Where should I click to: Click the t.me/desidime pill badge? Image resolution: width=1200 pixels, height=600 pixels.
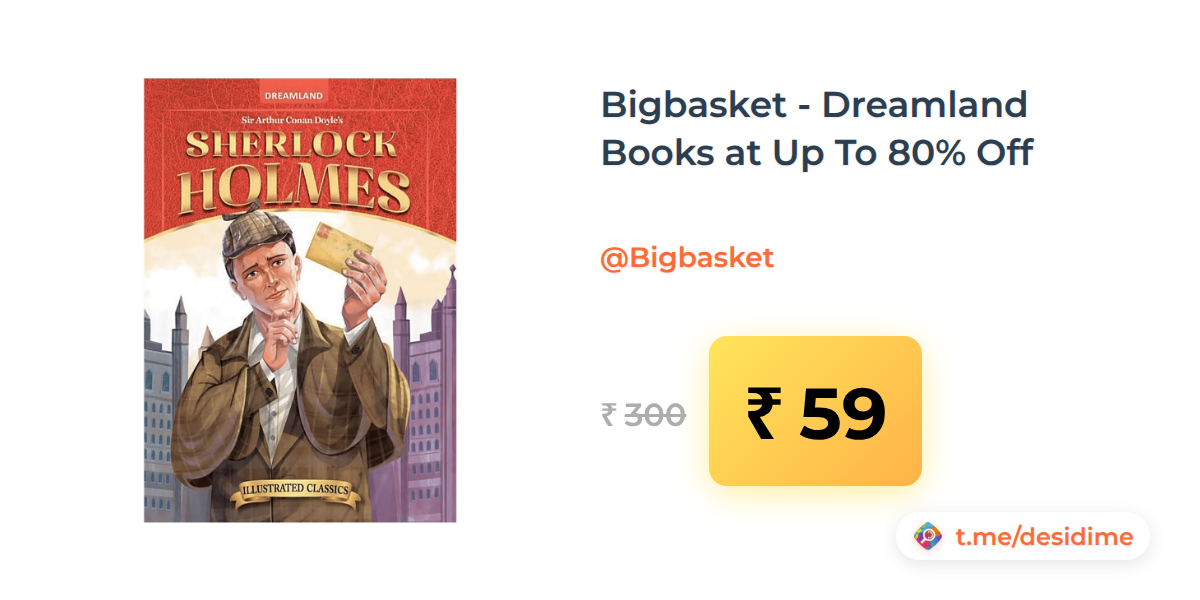point(1022,537)
